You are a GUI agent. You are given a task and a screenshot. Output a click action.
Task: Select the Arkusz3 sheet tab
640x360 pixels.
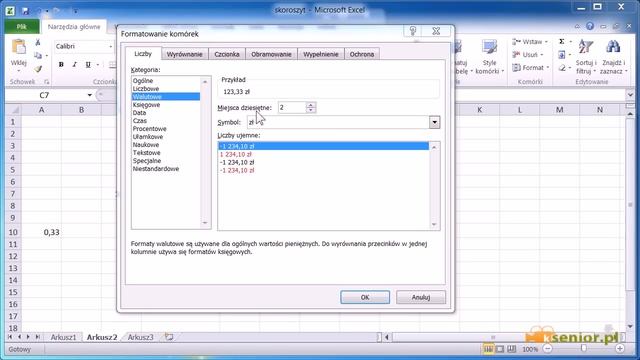tap(140, 337)
